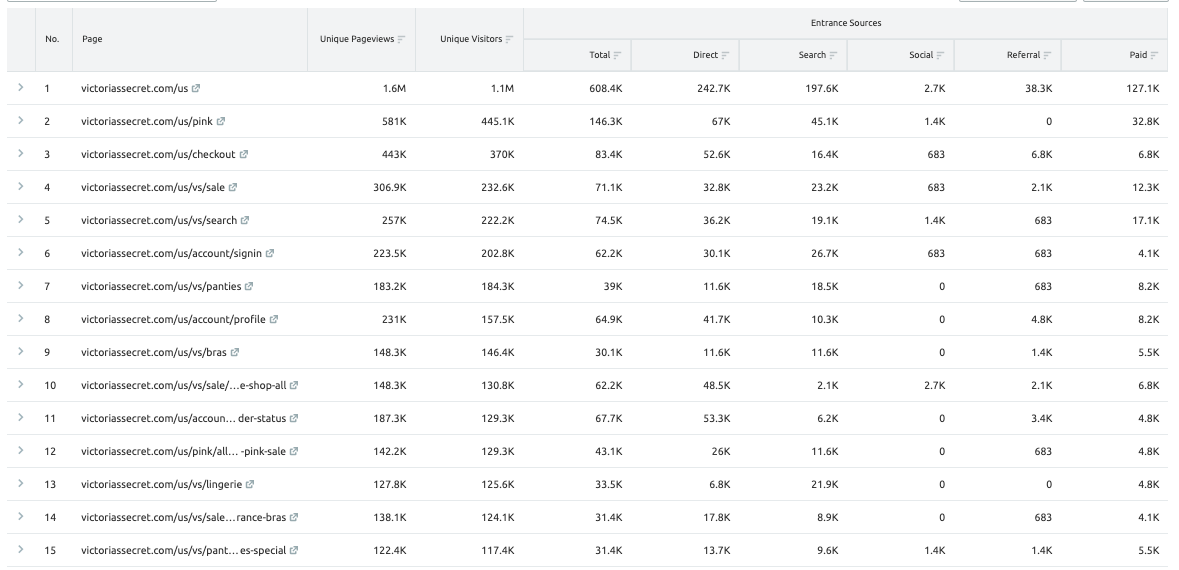This screenshot has height=570, width=1179.
Task: Click the Page column header
Action: pos(92,39)
